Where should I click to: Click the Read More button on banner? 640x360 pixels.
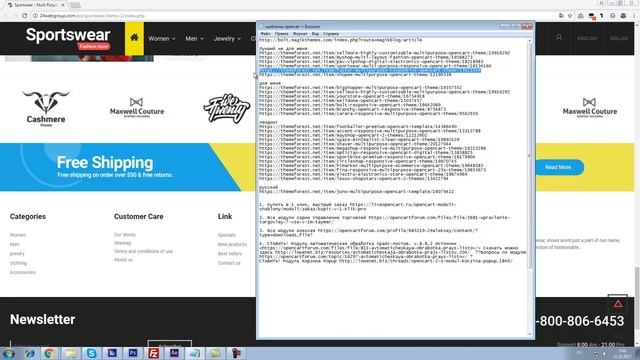point(558,167)
